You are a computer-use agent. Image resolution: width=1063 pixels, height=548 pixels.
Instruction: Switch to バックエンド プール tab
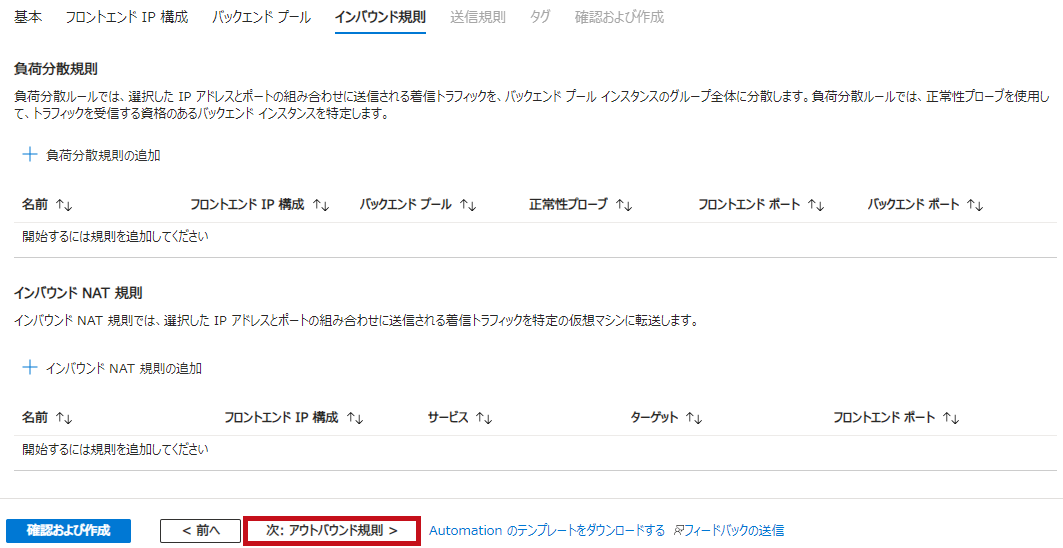(x=261, y=17)
